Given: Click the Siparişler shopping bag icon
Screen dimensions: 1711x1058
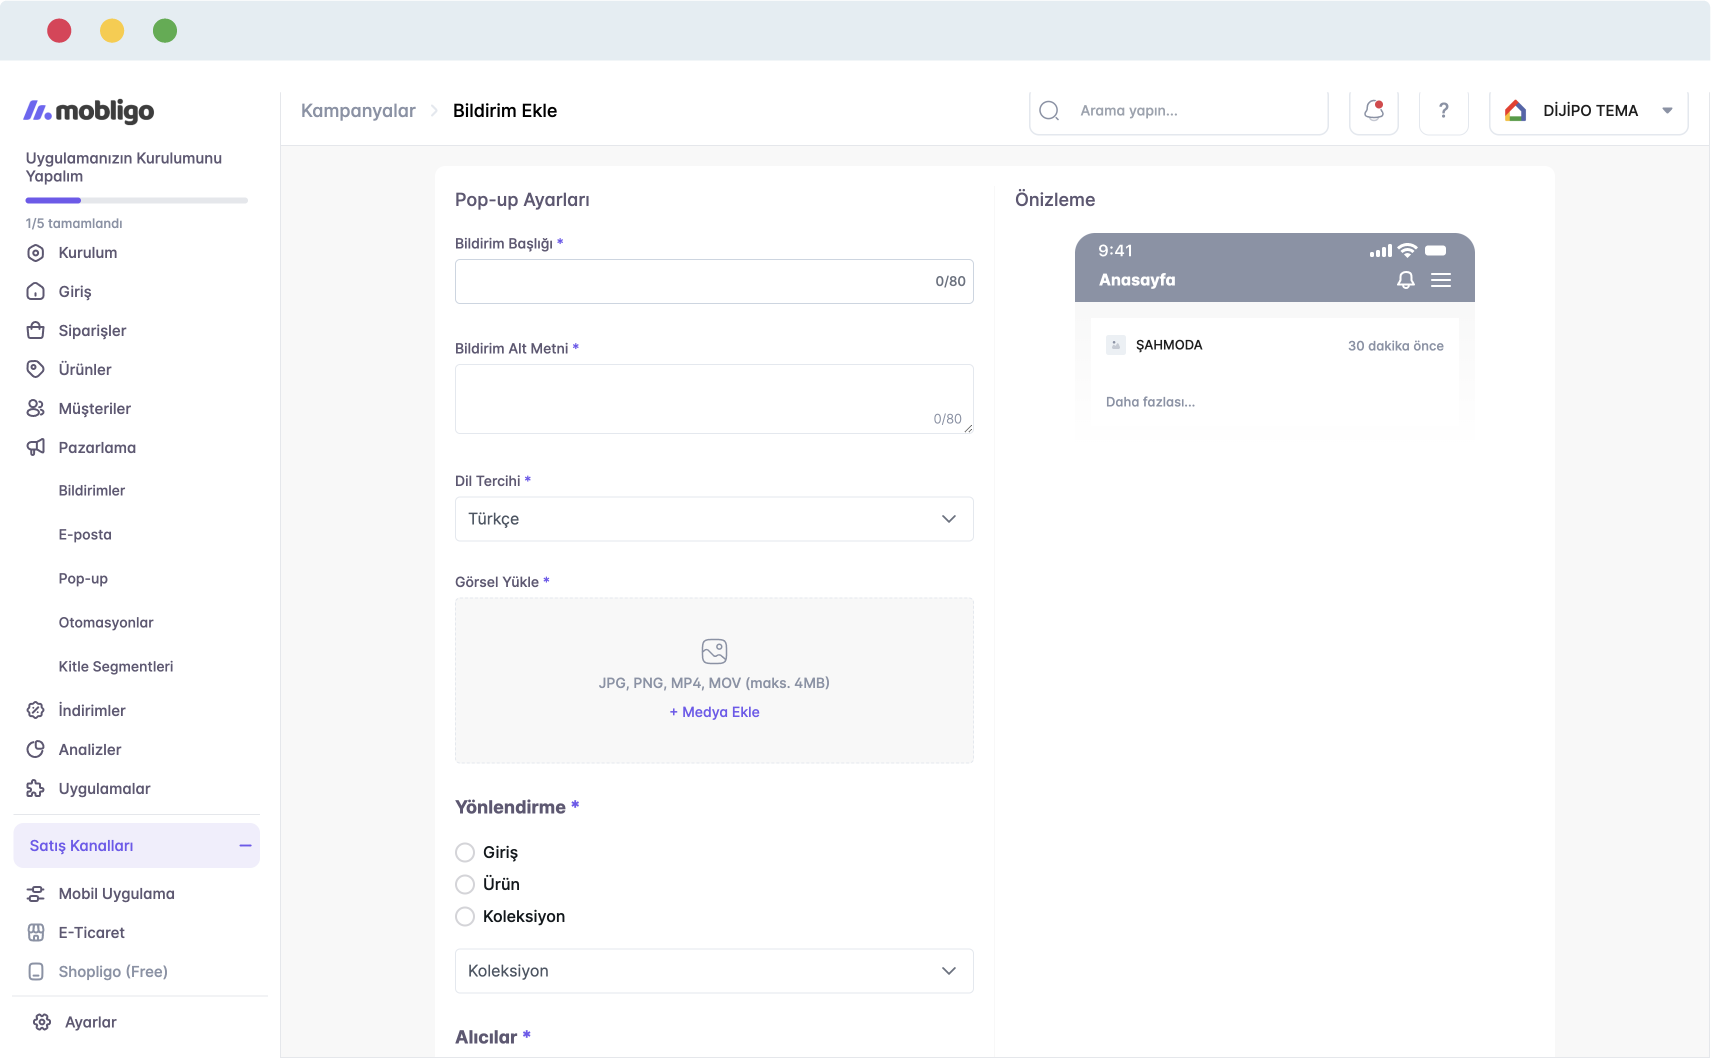Looking at the screenshot, I should 36,330.
